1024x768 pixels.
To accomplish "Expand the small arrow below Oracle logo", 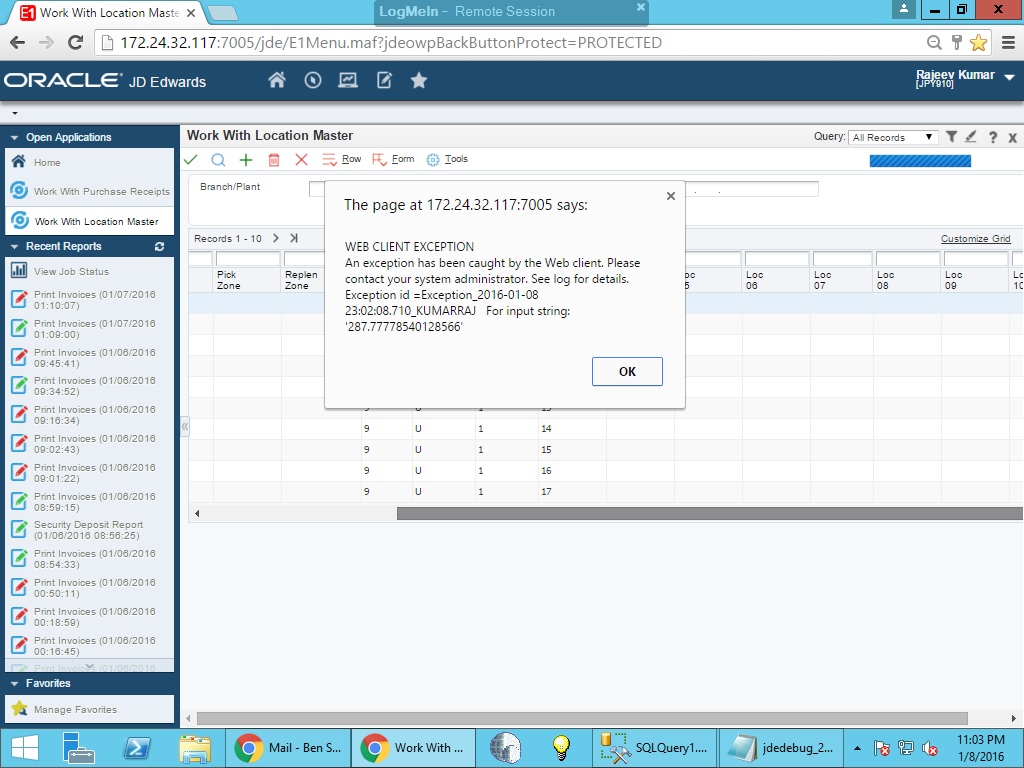I will coord(15,114).
